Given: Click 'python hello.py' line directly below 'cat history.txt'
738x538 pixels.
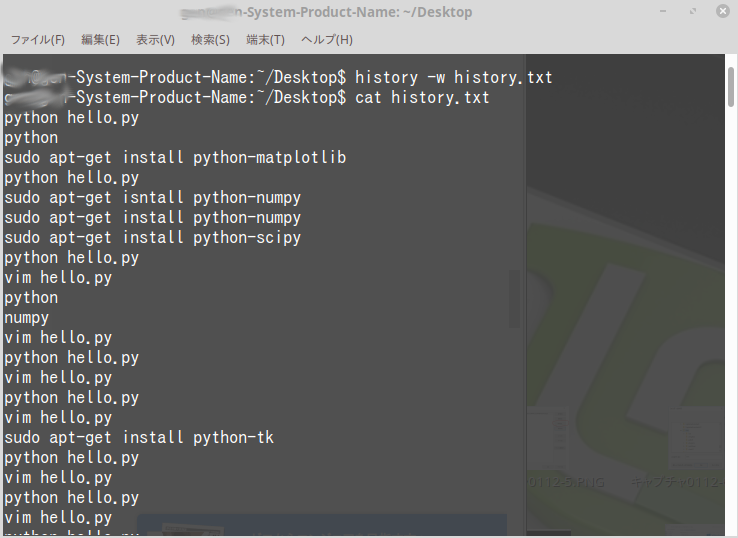Looking at the screenshot, I should pos(72,118).
